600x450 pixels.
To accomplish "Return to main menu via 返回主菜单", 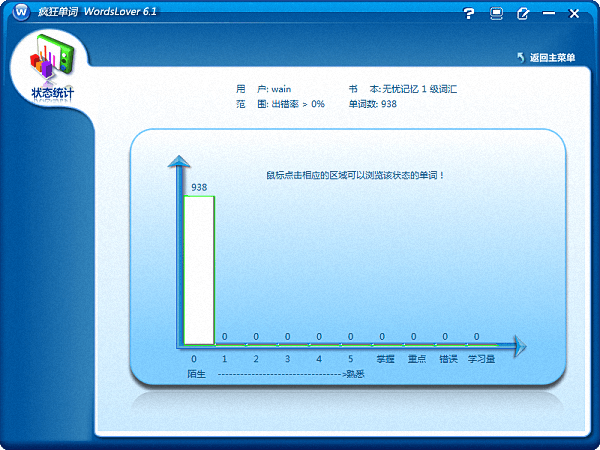I will coord(552,58).
